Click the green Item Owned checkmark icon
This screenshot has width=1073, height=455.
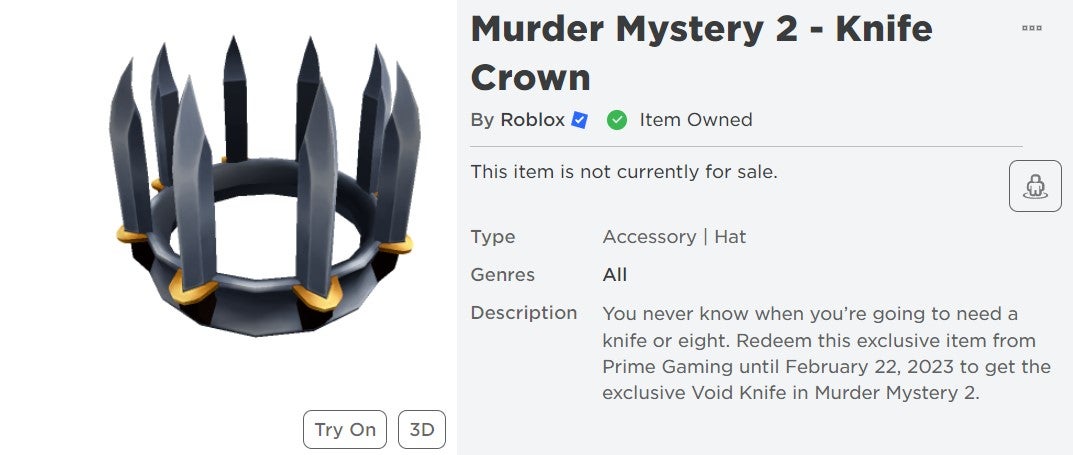click(617, 120)
